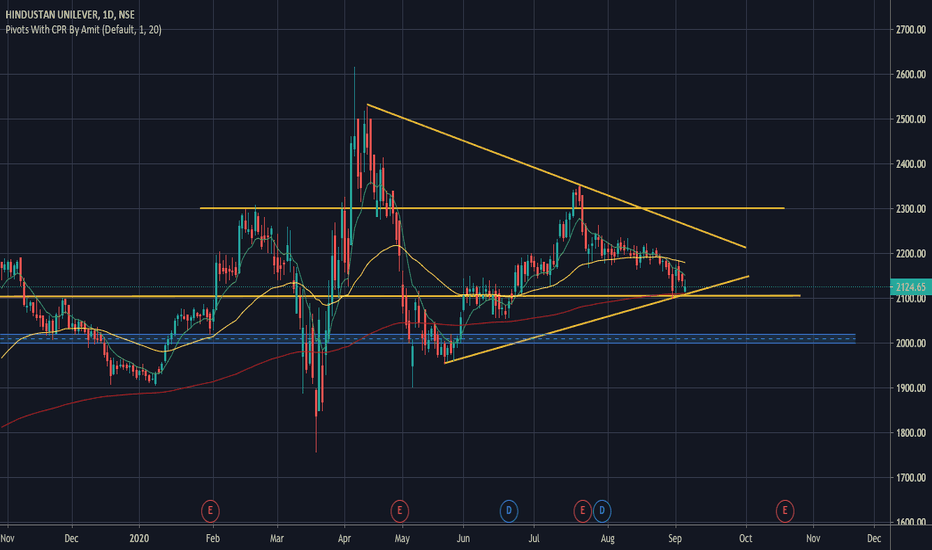Open the earnings marker in late July
The height and width of the screenshot is (550, 932).
[582, 511]
